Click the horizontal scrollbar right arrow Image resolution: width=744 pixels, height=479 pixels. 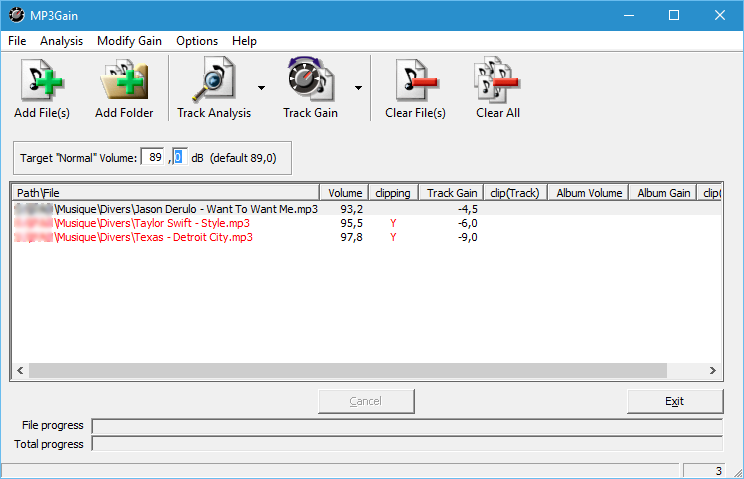point(713,370)
